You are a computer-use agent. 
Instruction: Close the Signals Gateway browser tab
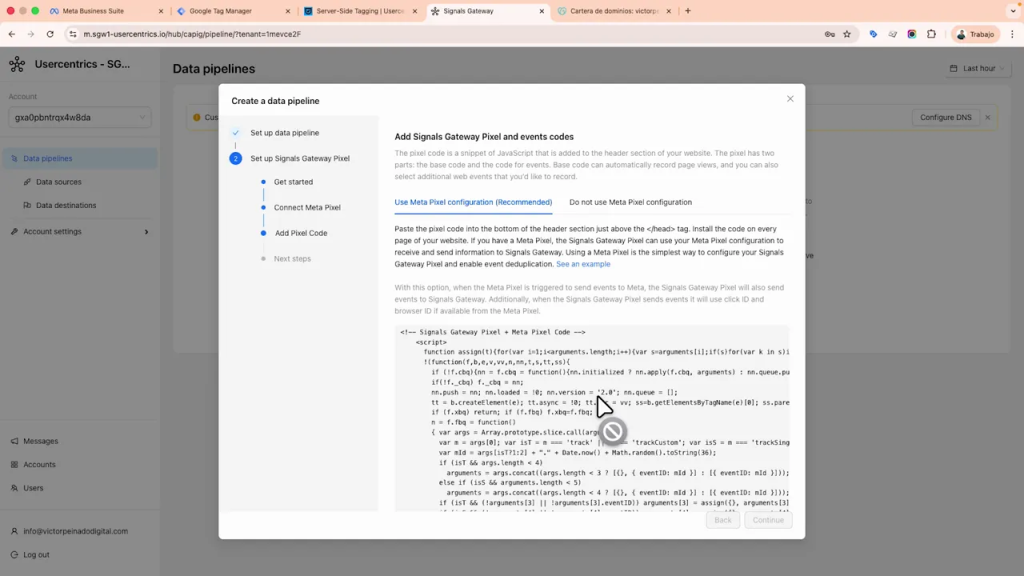click(541, 11)
